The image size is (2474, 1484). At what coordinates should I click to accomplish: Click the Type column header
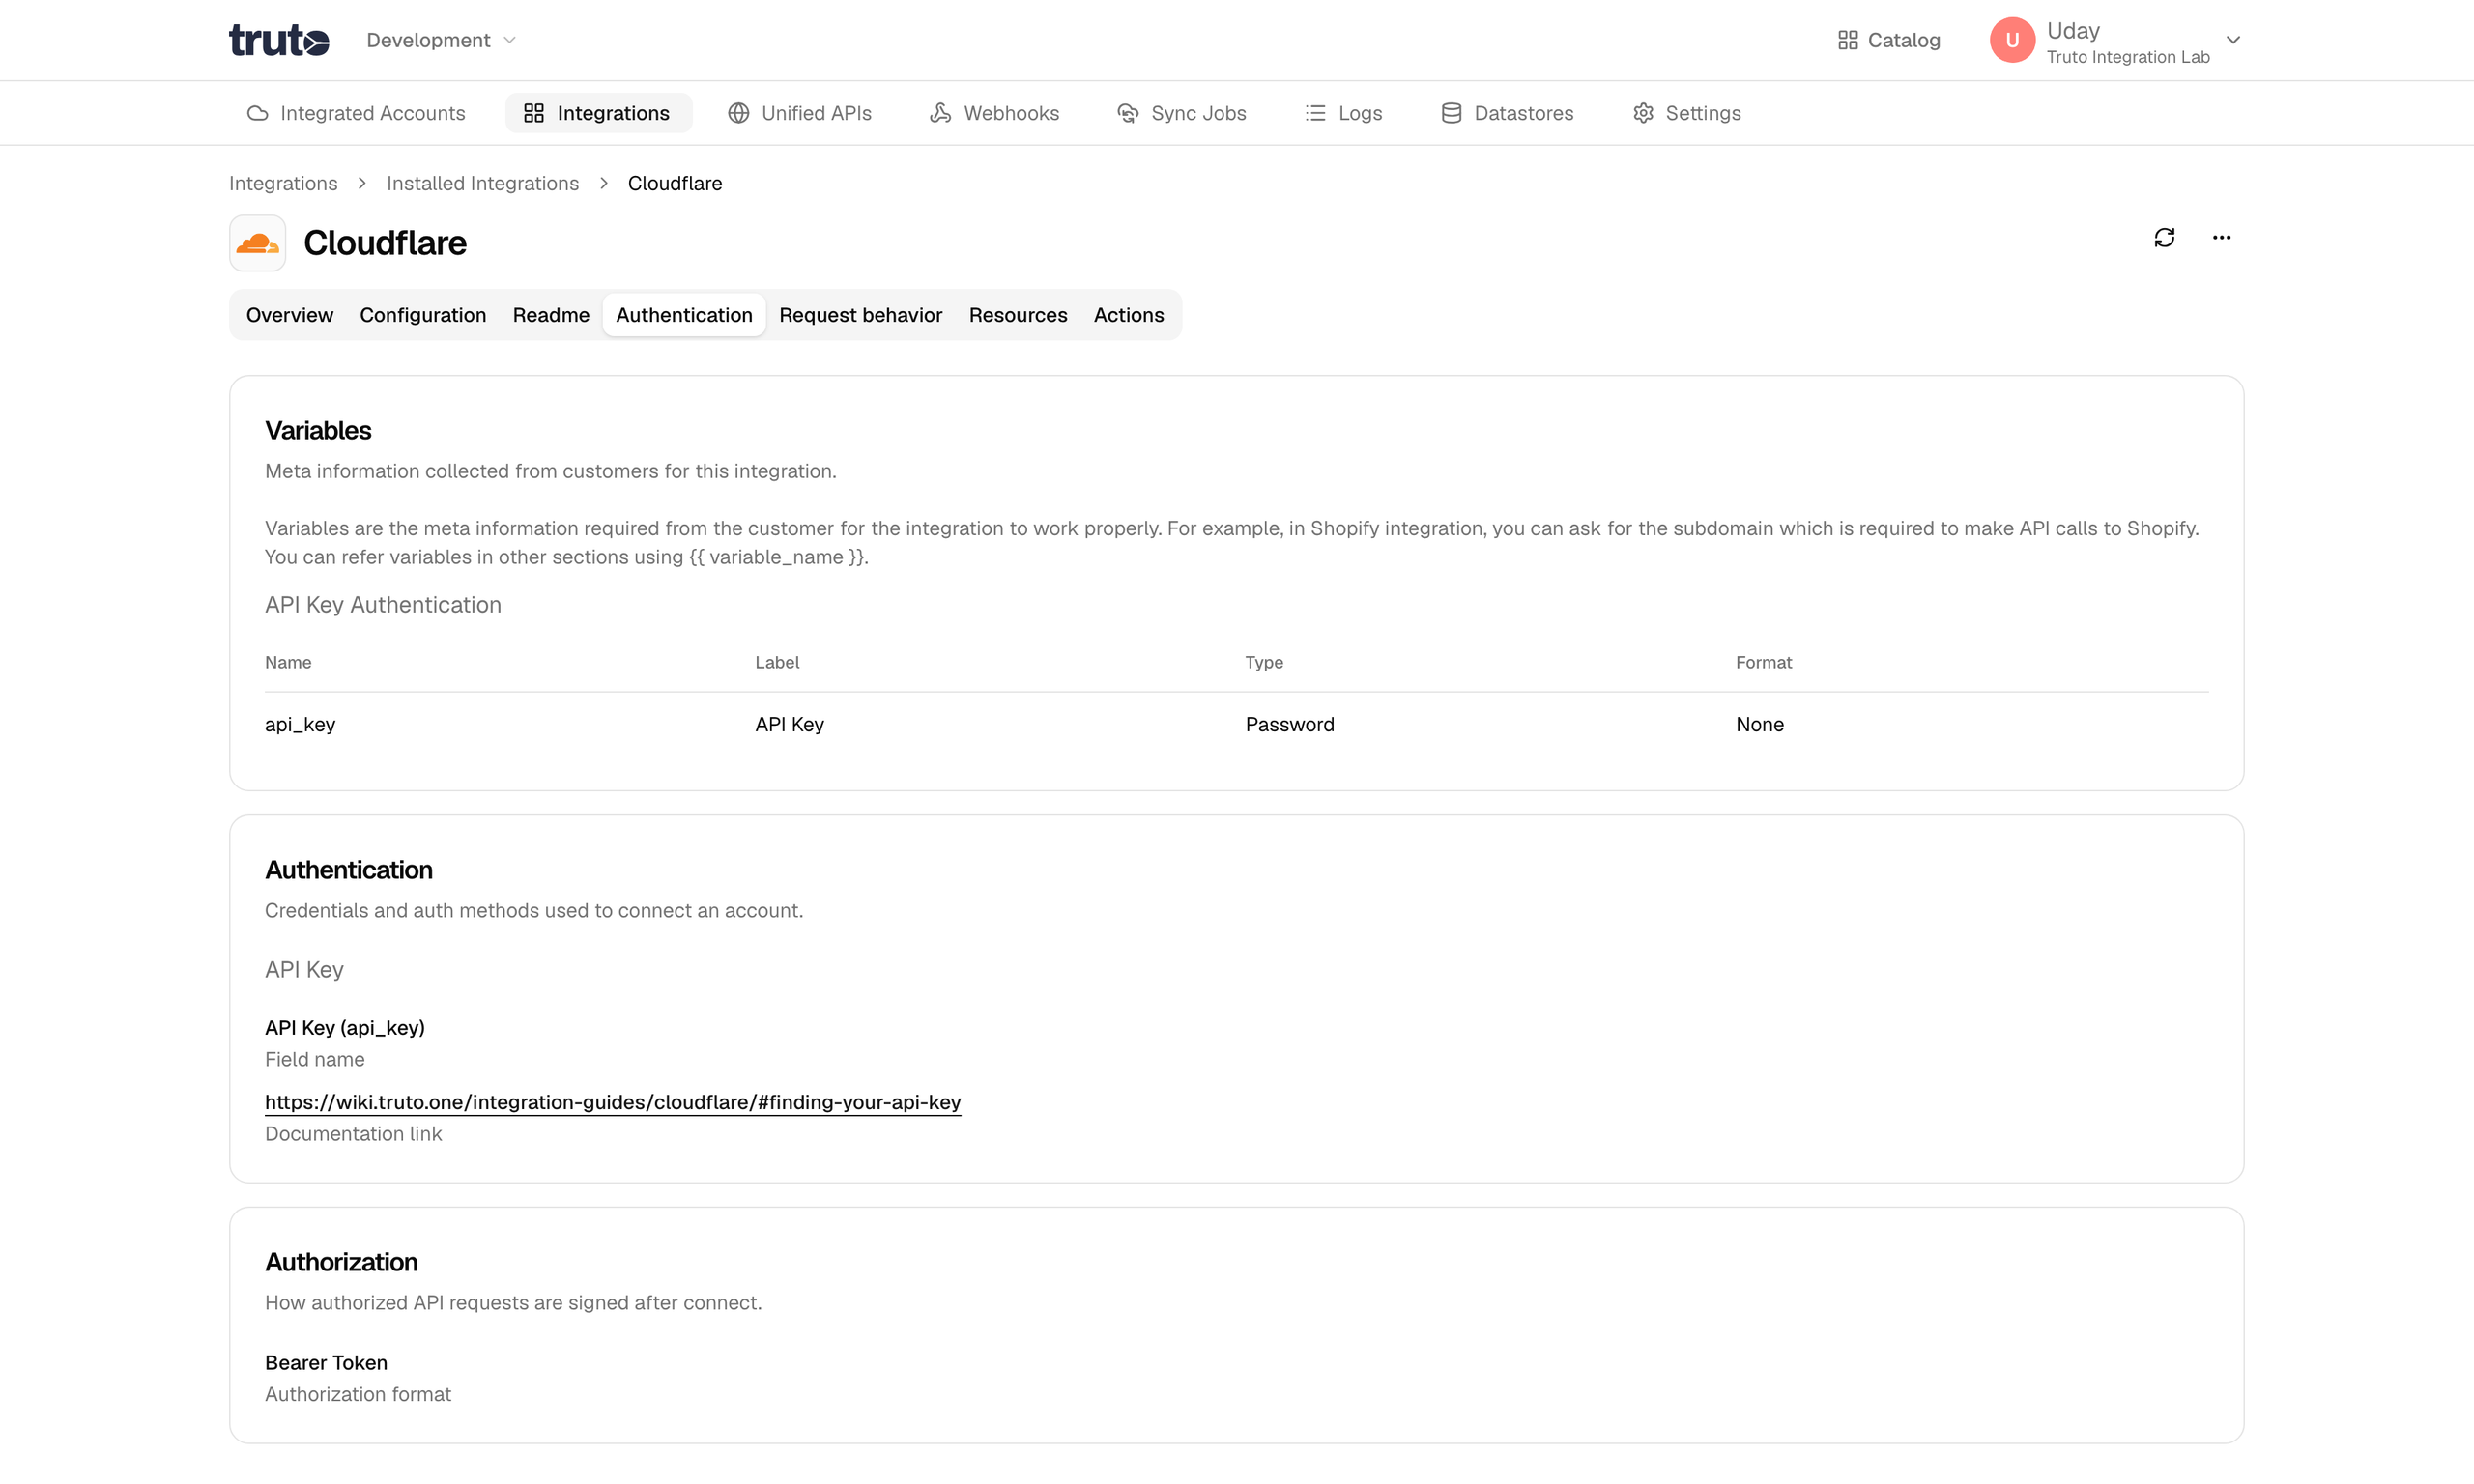point(1264,662)
